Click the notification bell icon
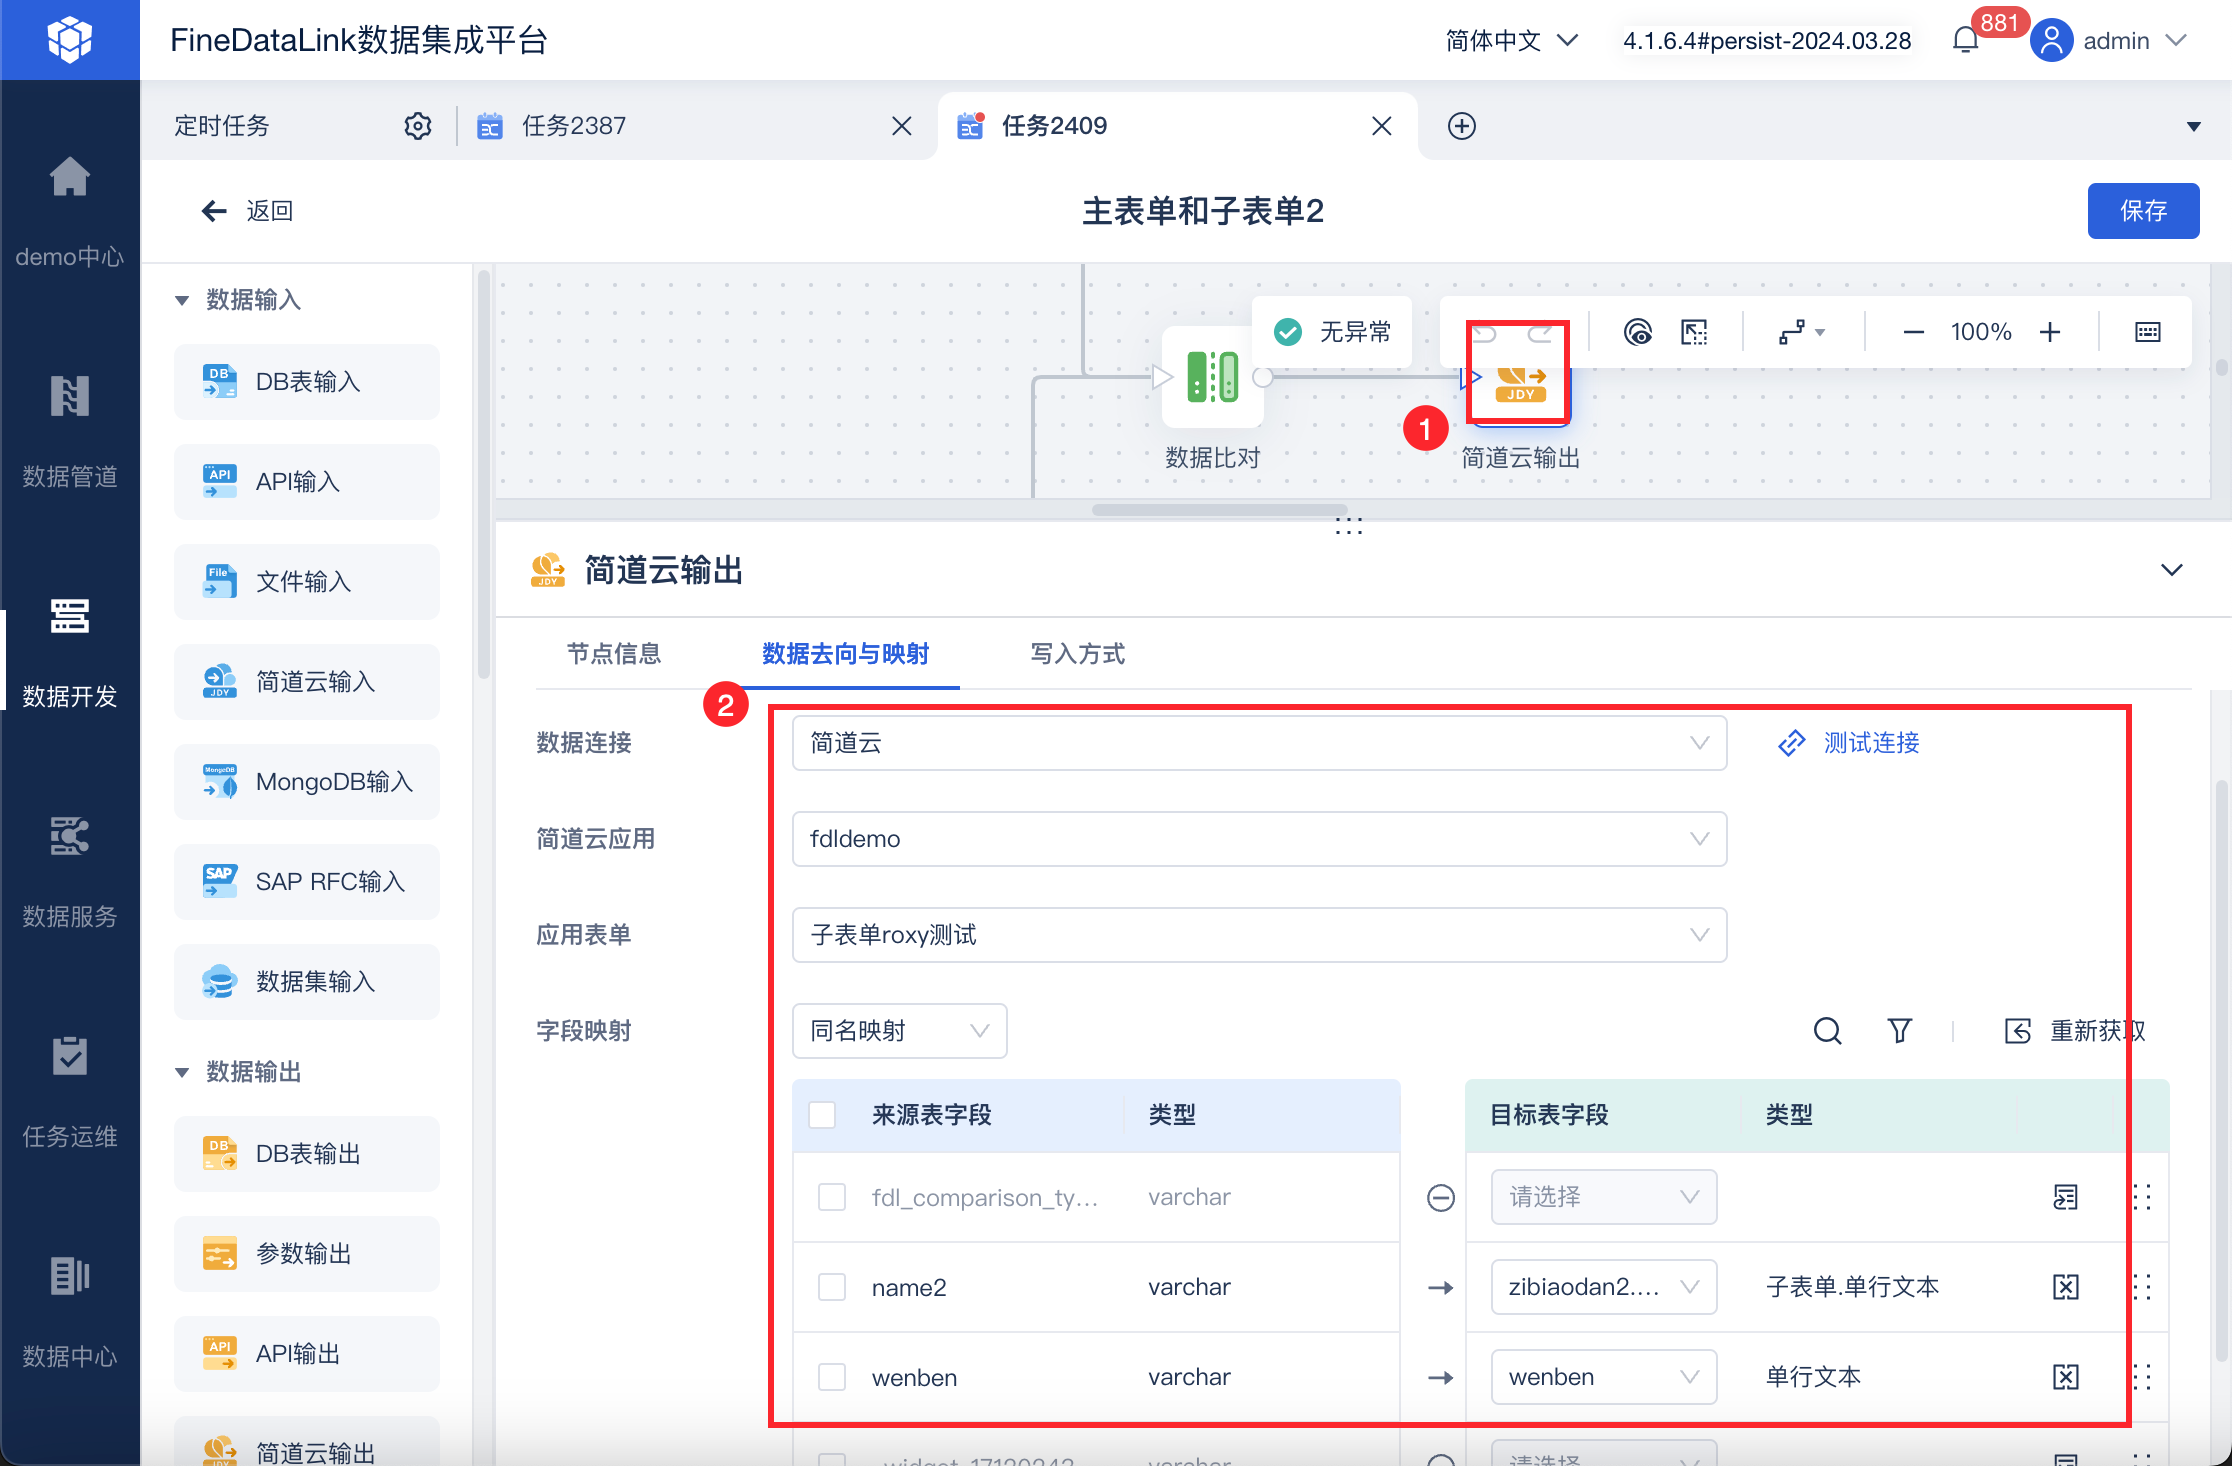 [x=1965, y=41]
